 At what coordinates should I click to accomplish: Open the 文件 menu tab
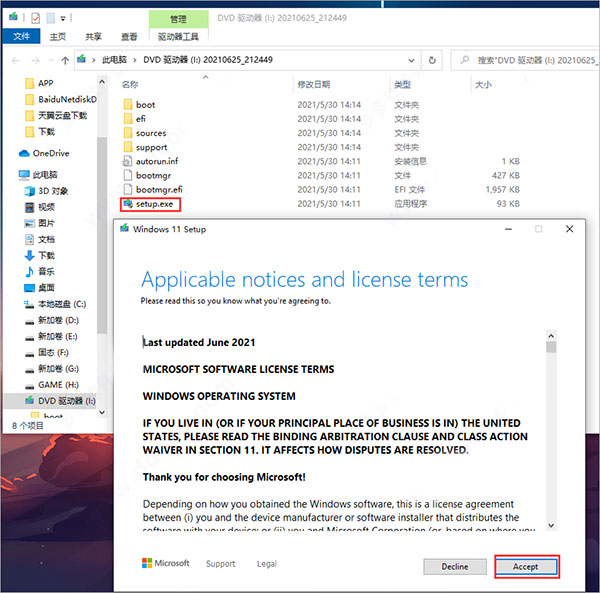tap(21, 36)
